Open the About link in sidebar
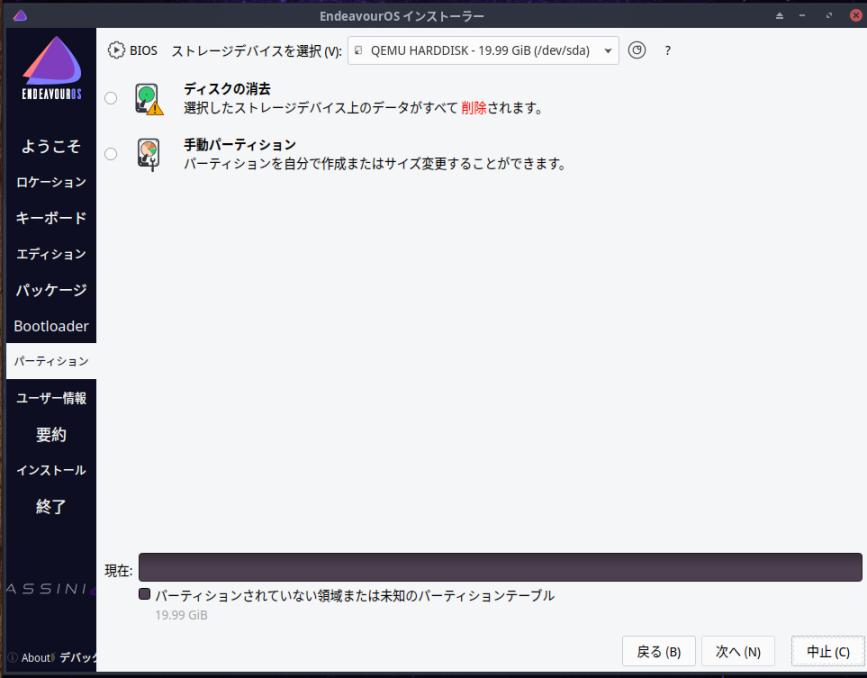 tap(36, 658)
